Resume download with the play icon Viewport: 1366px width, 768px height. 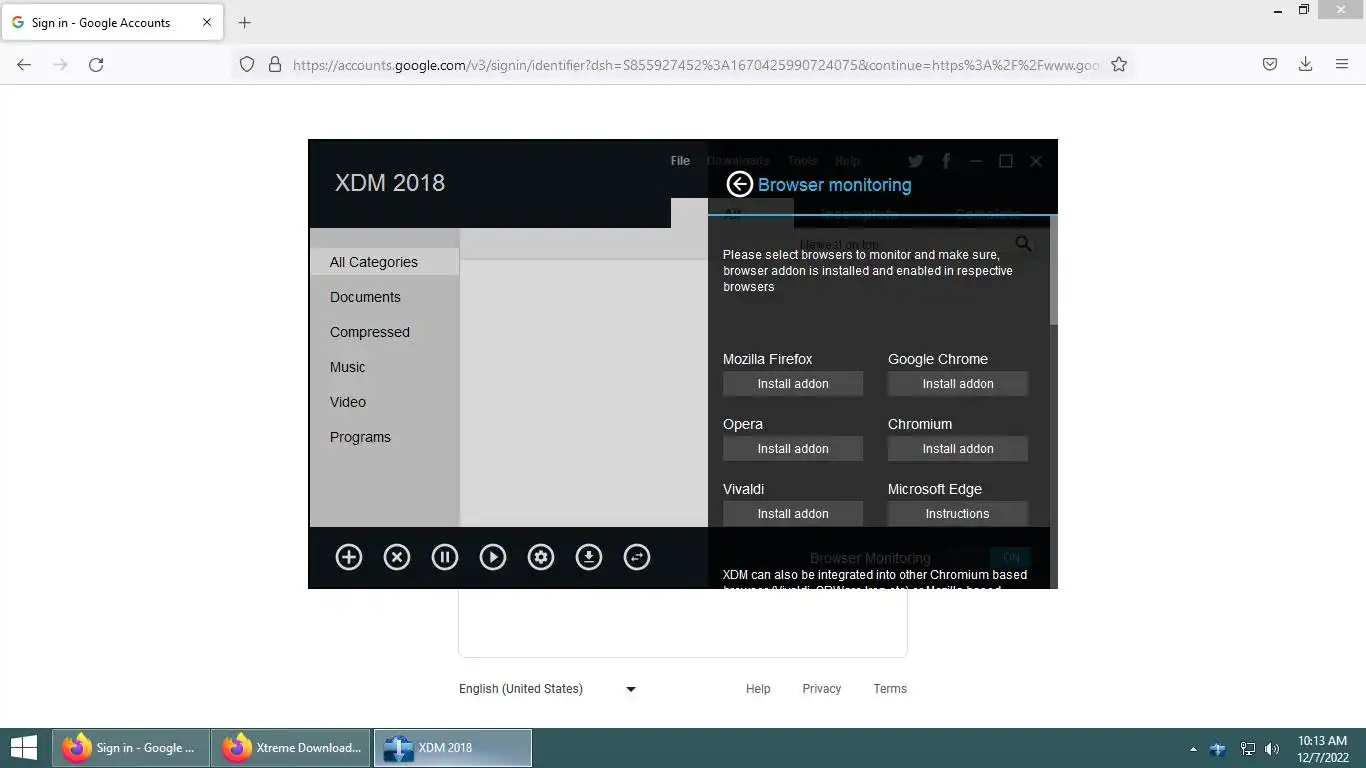(493, 557)
